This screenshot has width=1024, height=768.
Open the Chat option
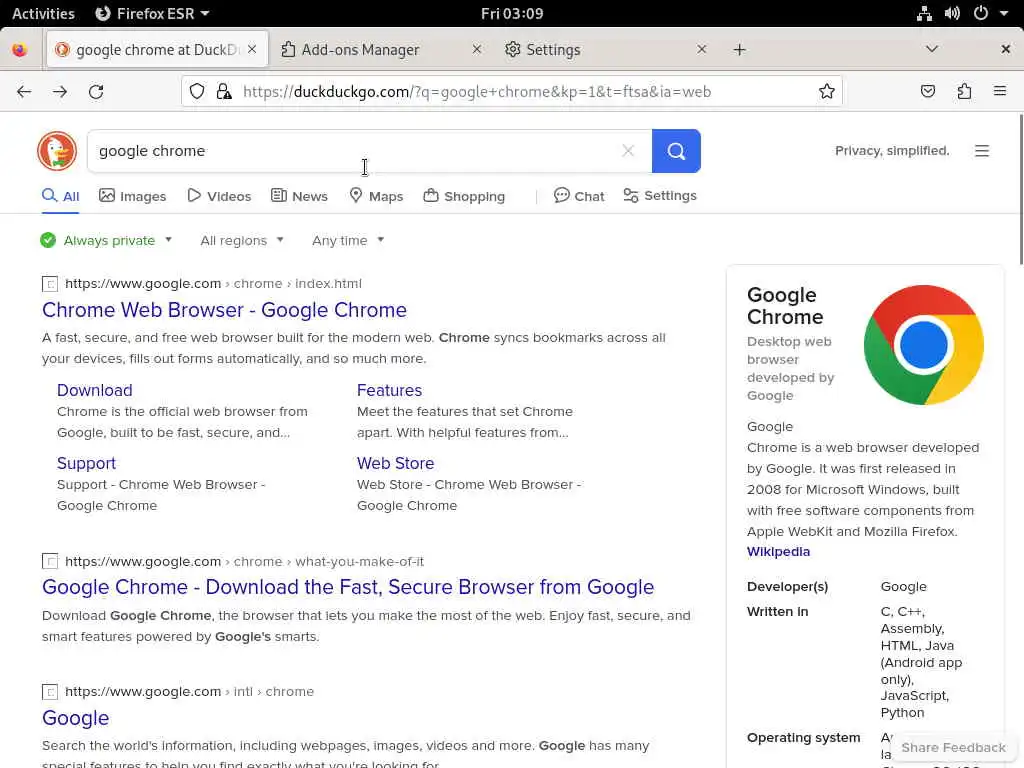579,196
